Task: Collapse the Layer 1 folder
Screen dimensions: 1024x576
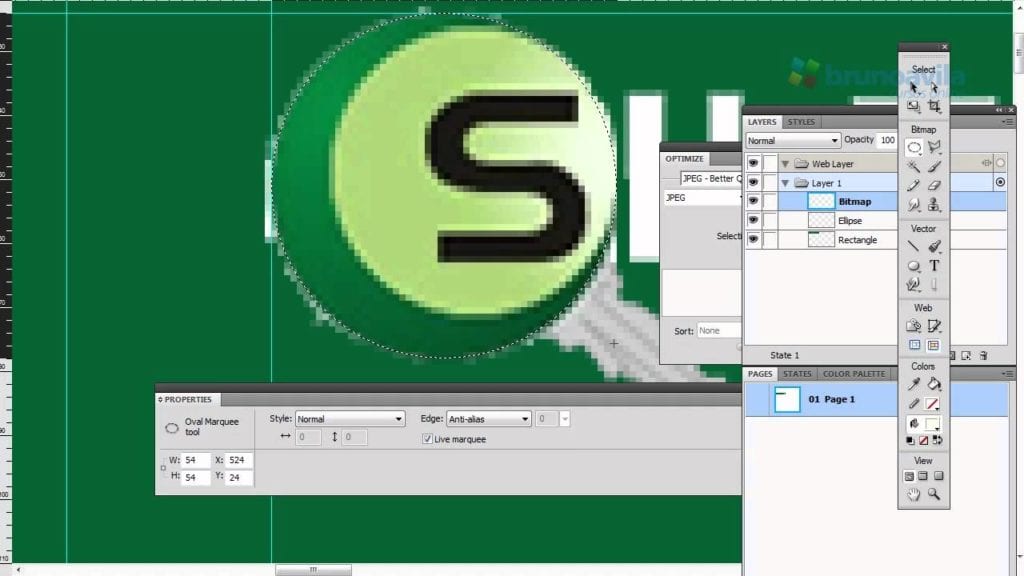Action: 786,183
